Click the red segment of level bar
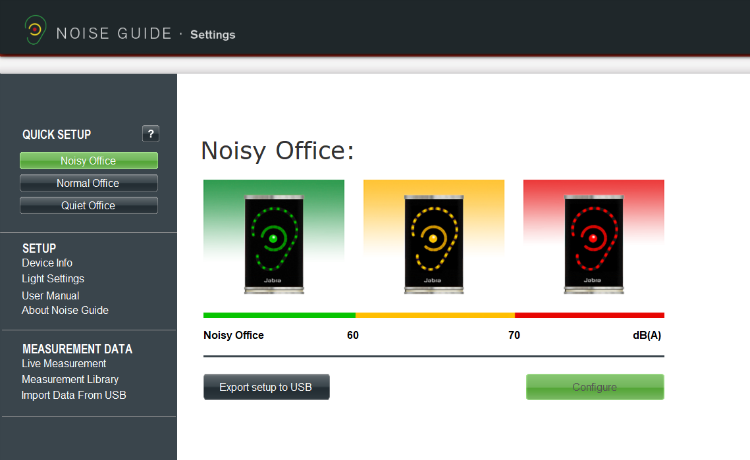 click(590, 315)
